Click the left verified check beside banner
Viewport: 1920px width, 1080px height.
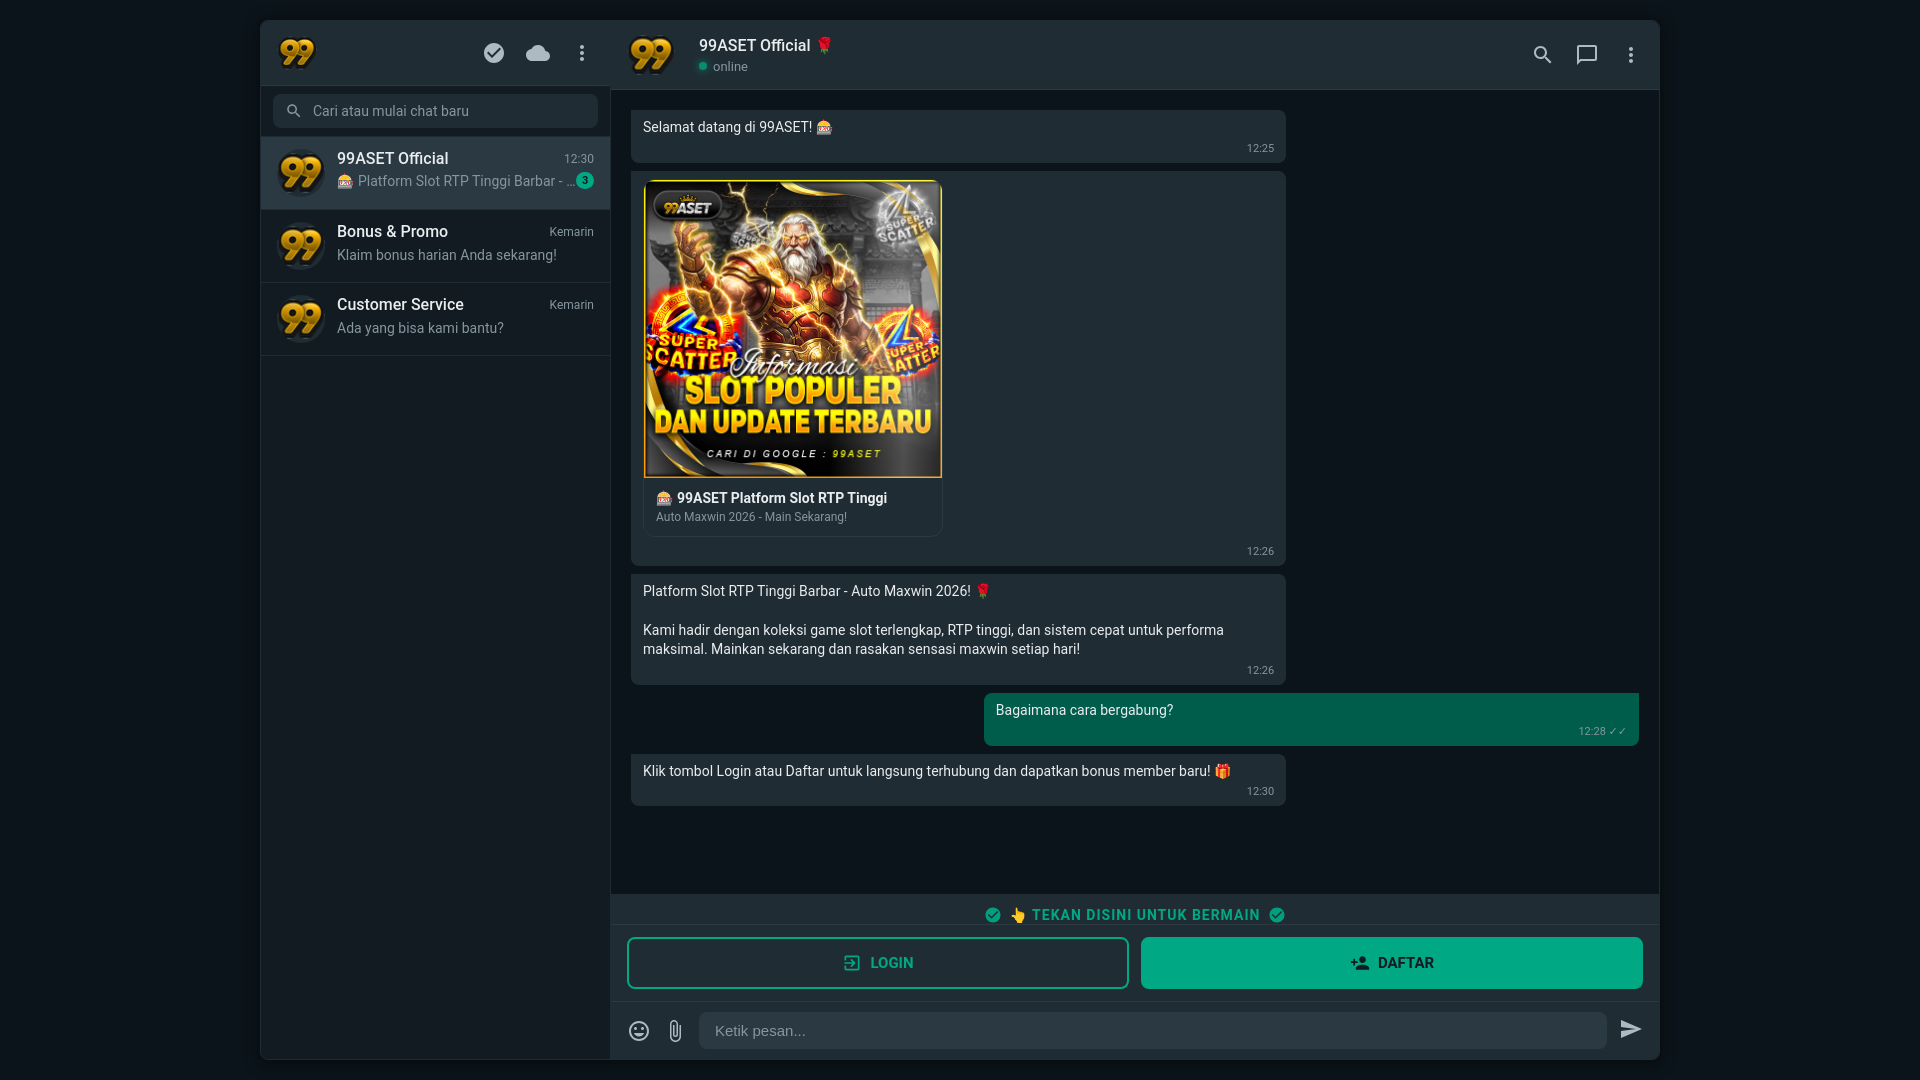tap(993, 915)
